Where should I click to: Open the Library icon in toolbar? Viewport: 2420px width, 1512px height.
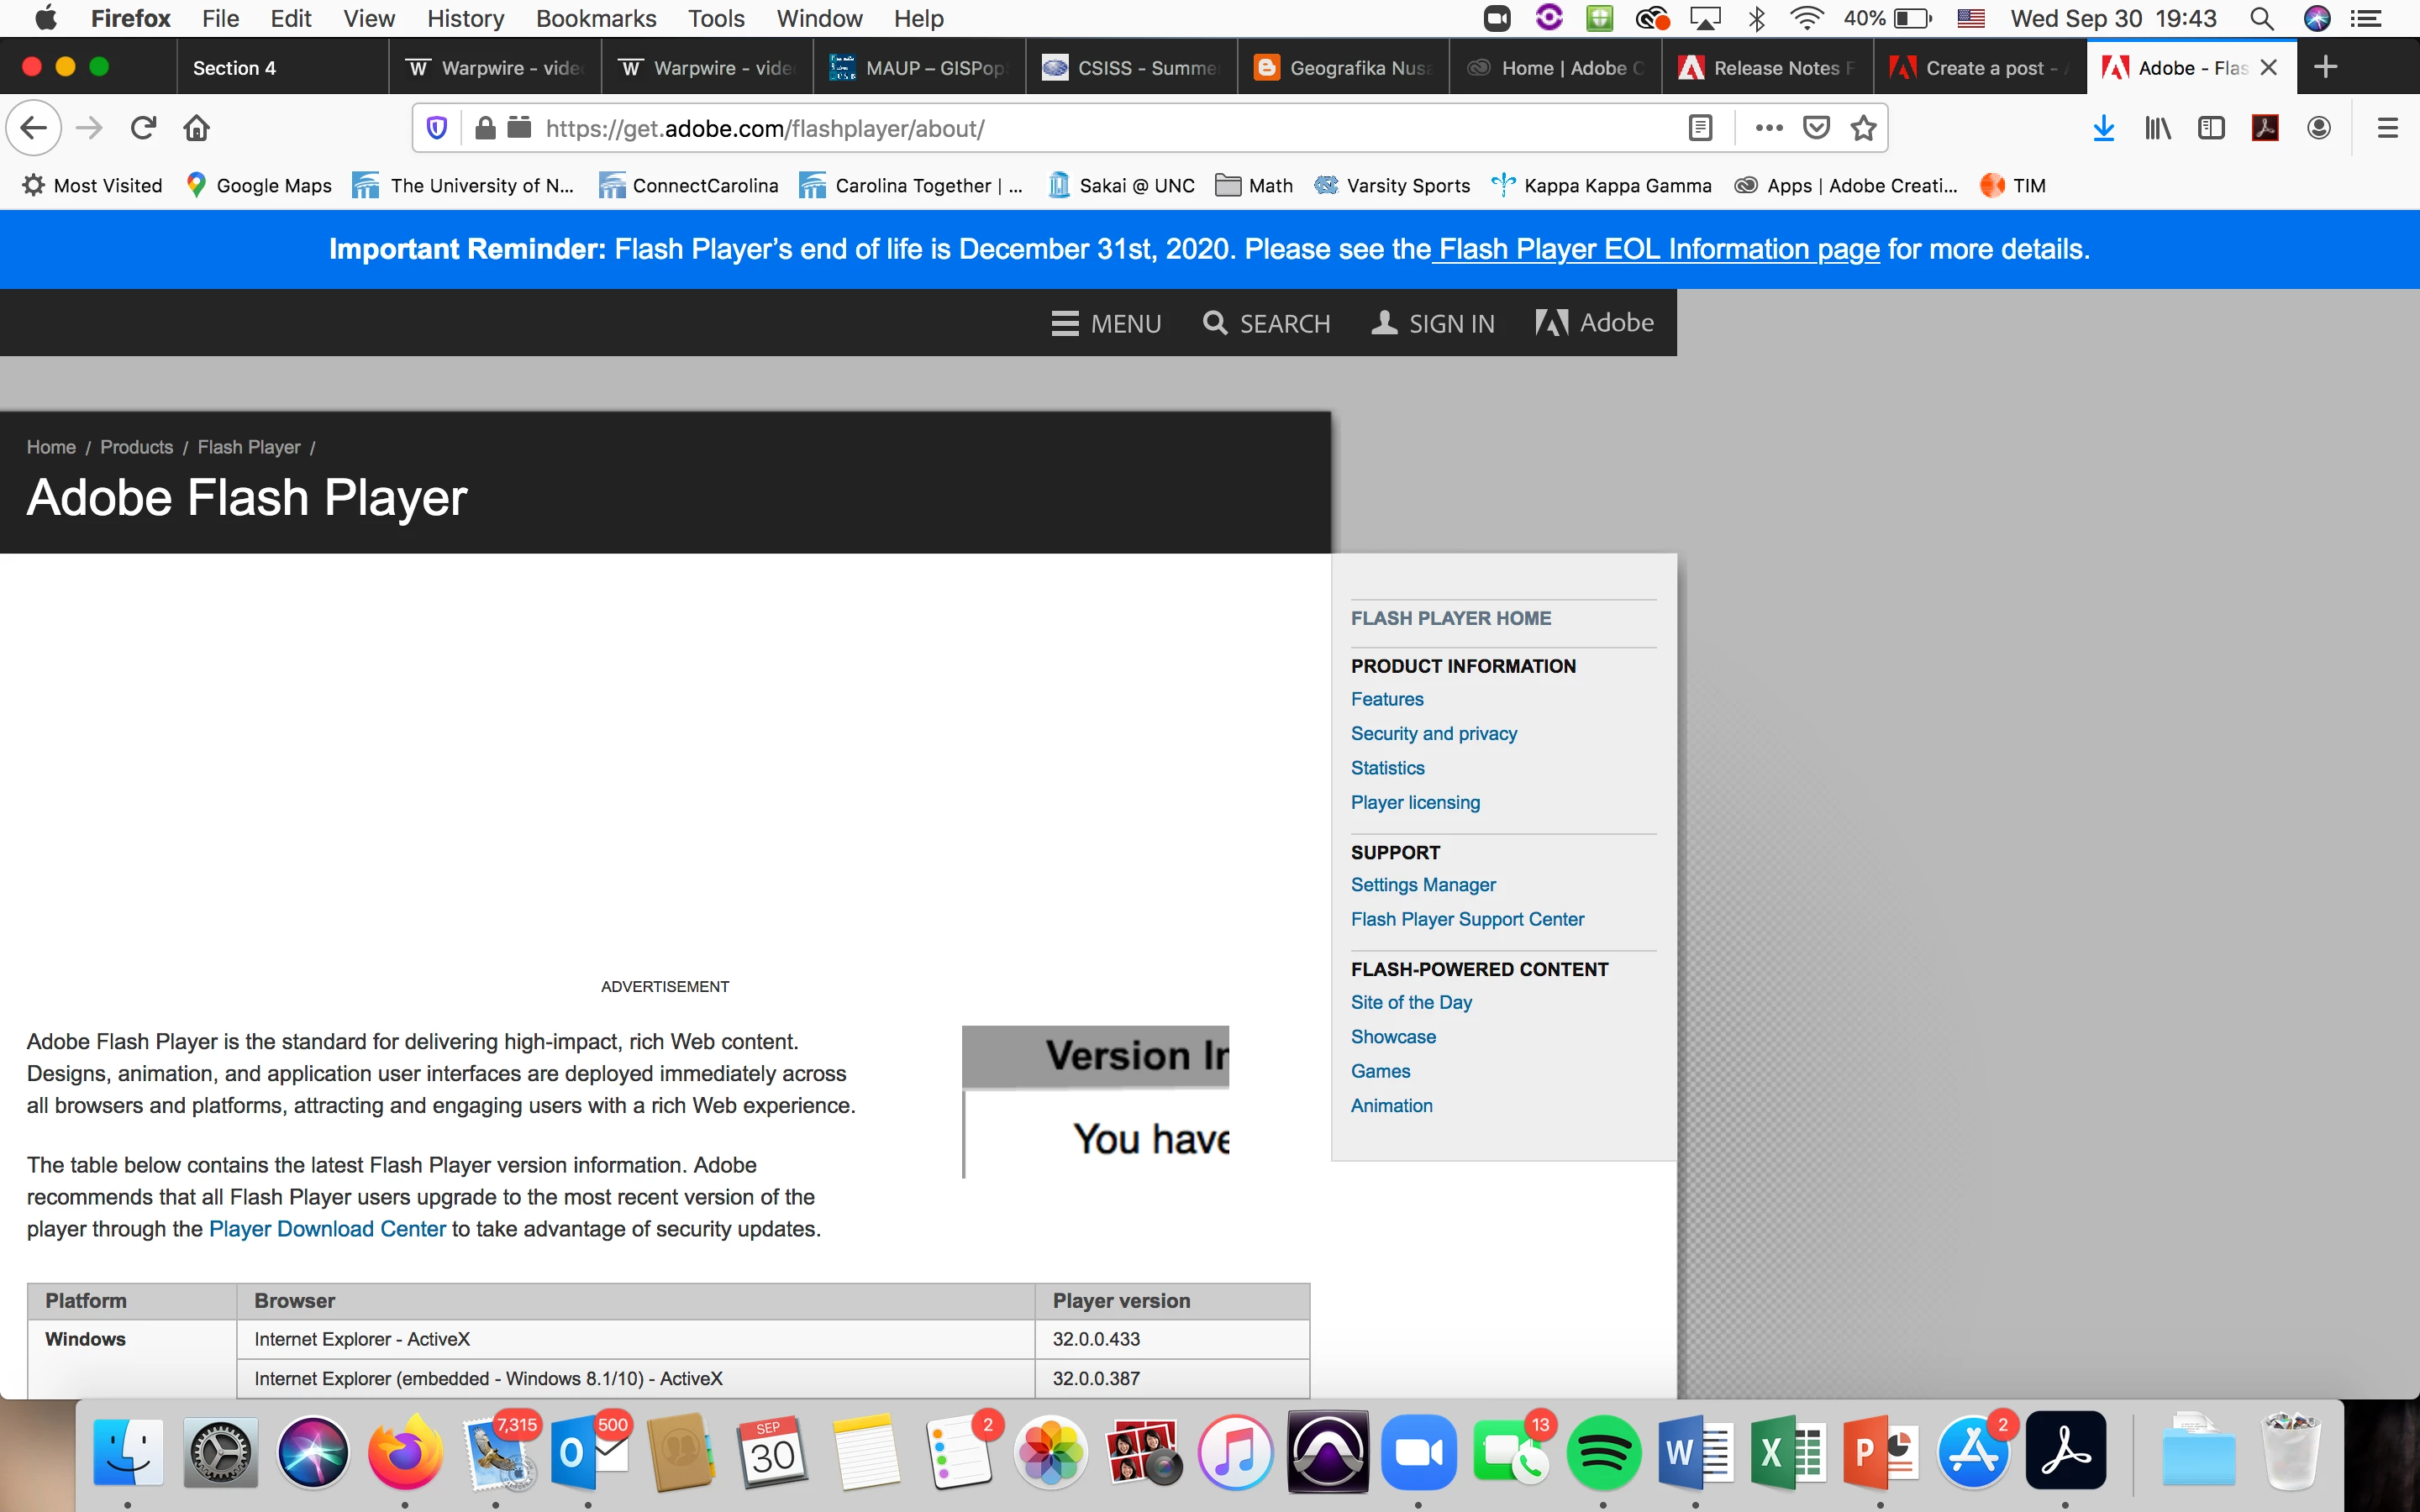pos(2158,128)
